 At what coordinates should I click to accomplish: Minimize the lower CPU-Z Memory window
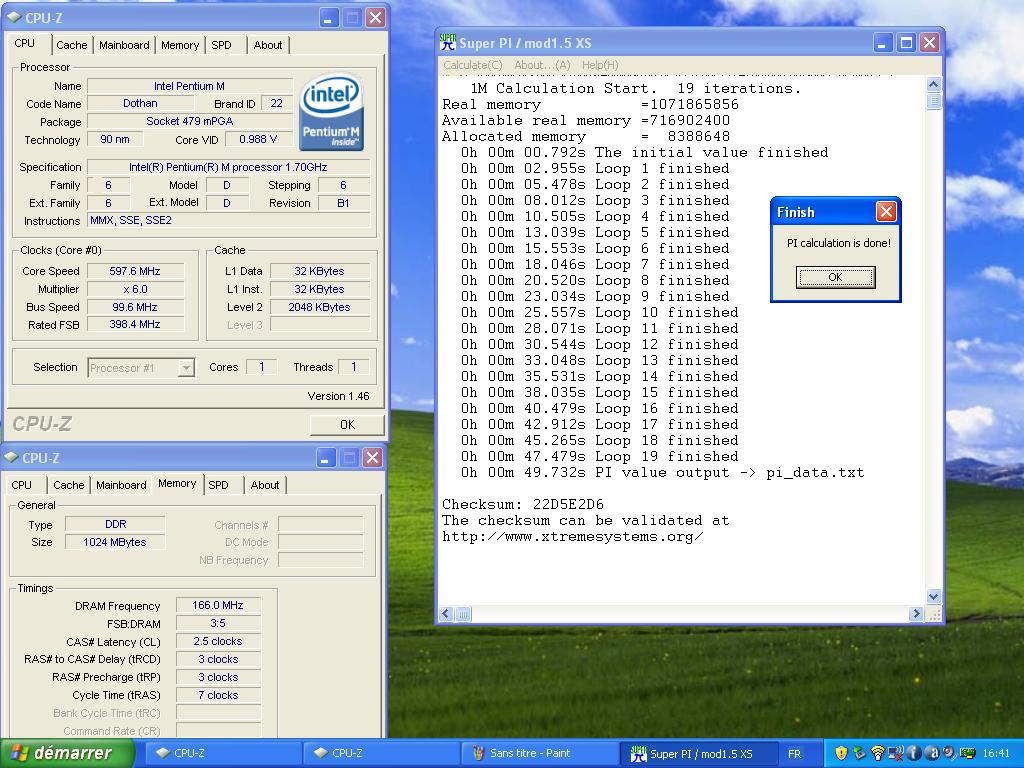pos(326,457)
